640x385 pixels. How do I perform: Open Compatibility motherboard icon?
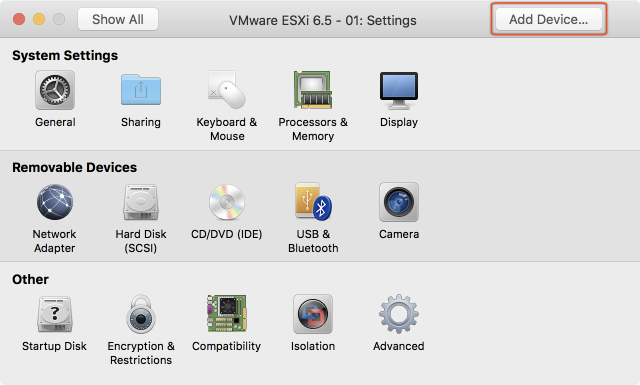(x=227, y=314)
